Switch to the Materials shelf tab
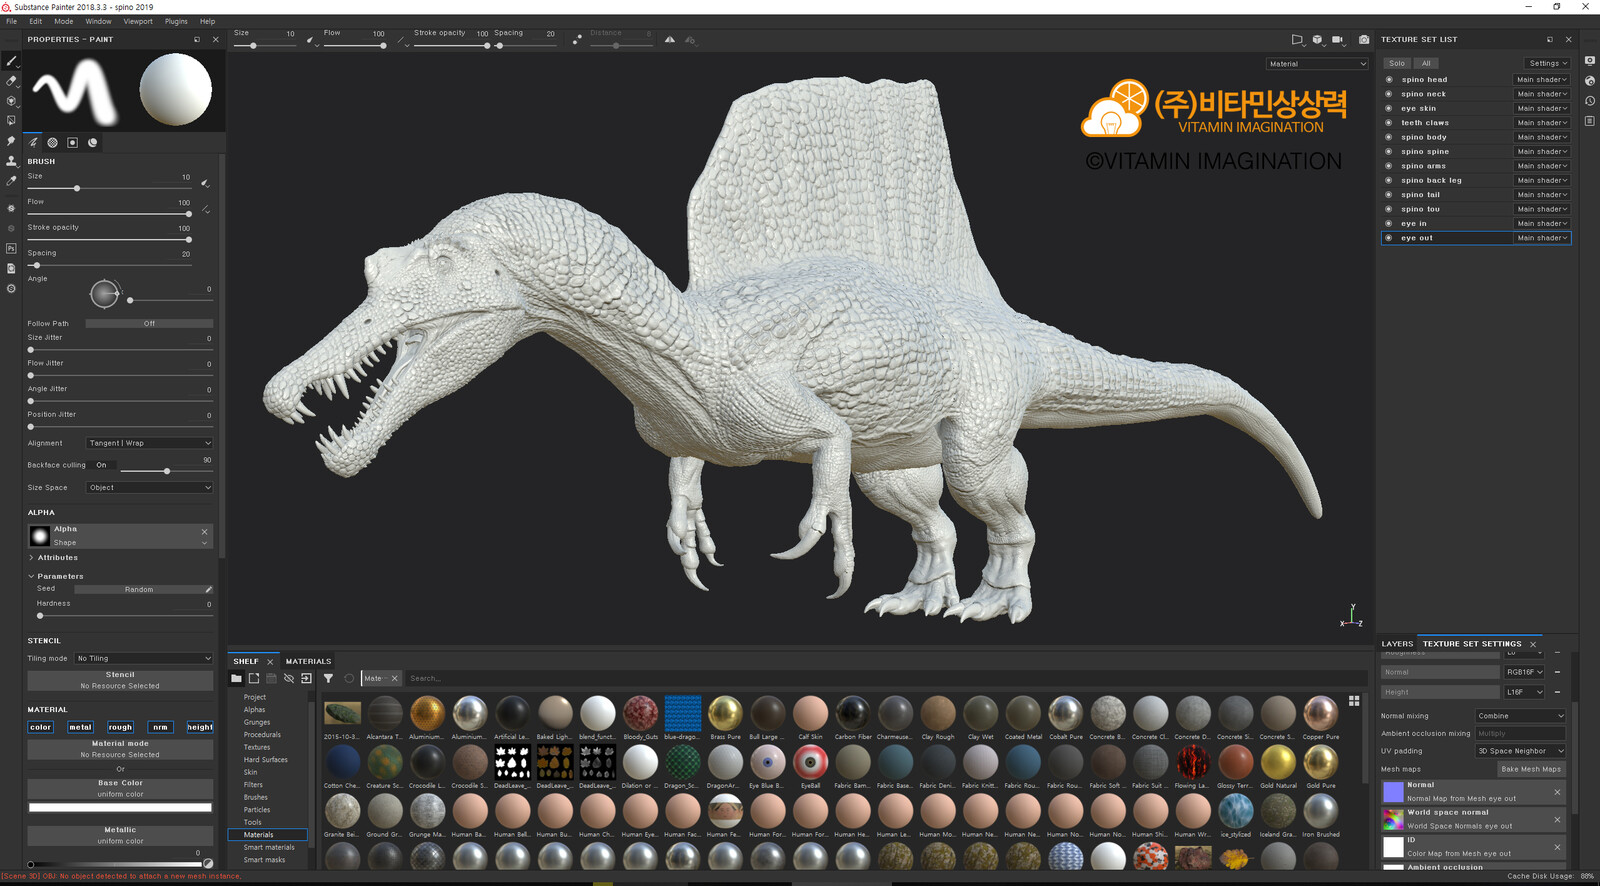This screenshot has height=886, width=1600. 308,661
